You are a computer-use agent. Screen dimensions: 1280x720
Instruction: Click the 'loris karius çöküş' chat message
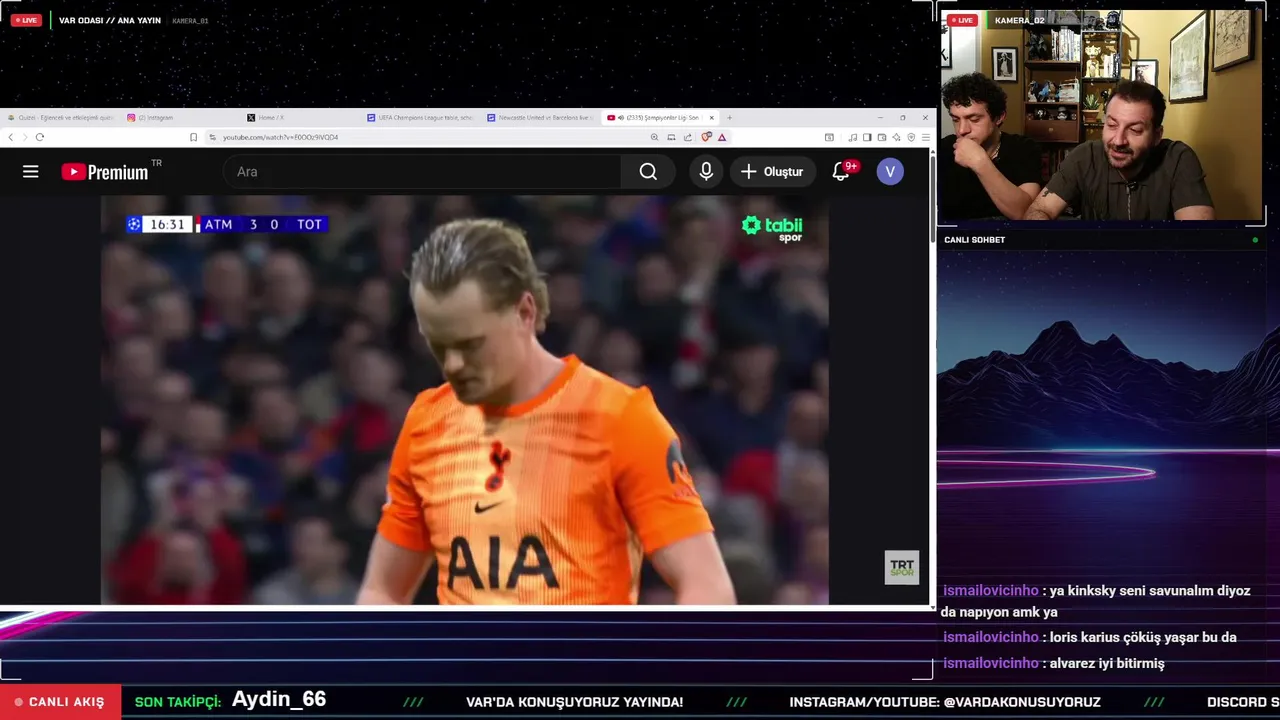[x=1090, y=637]
